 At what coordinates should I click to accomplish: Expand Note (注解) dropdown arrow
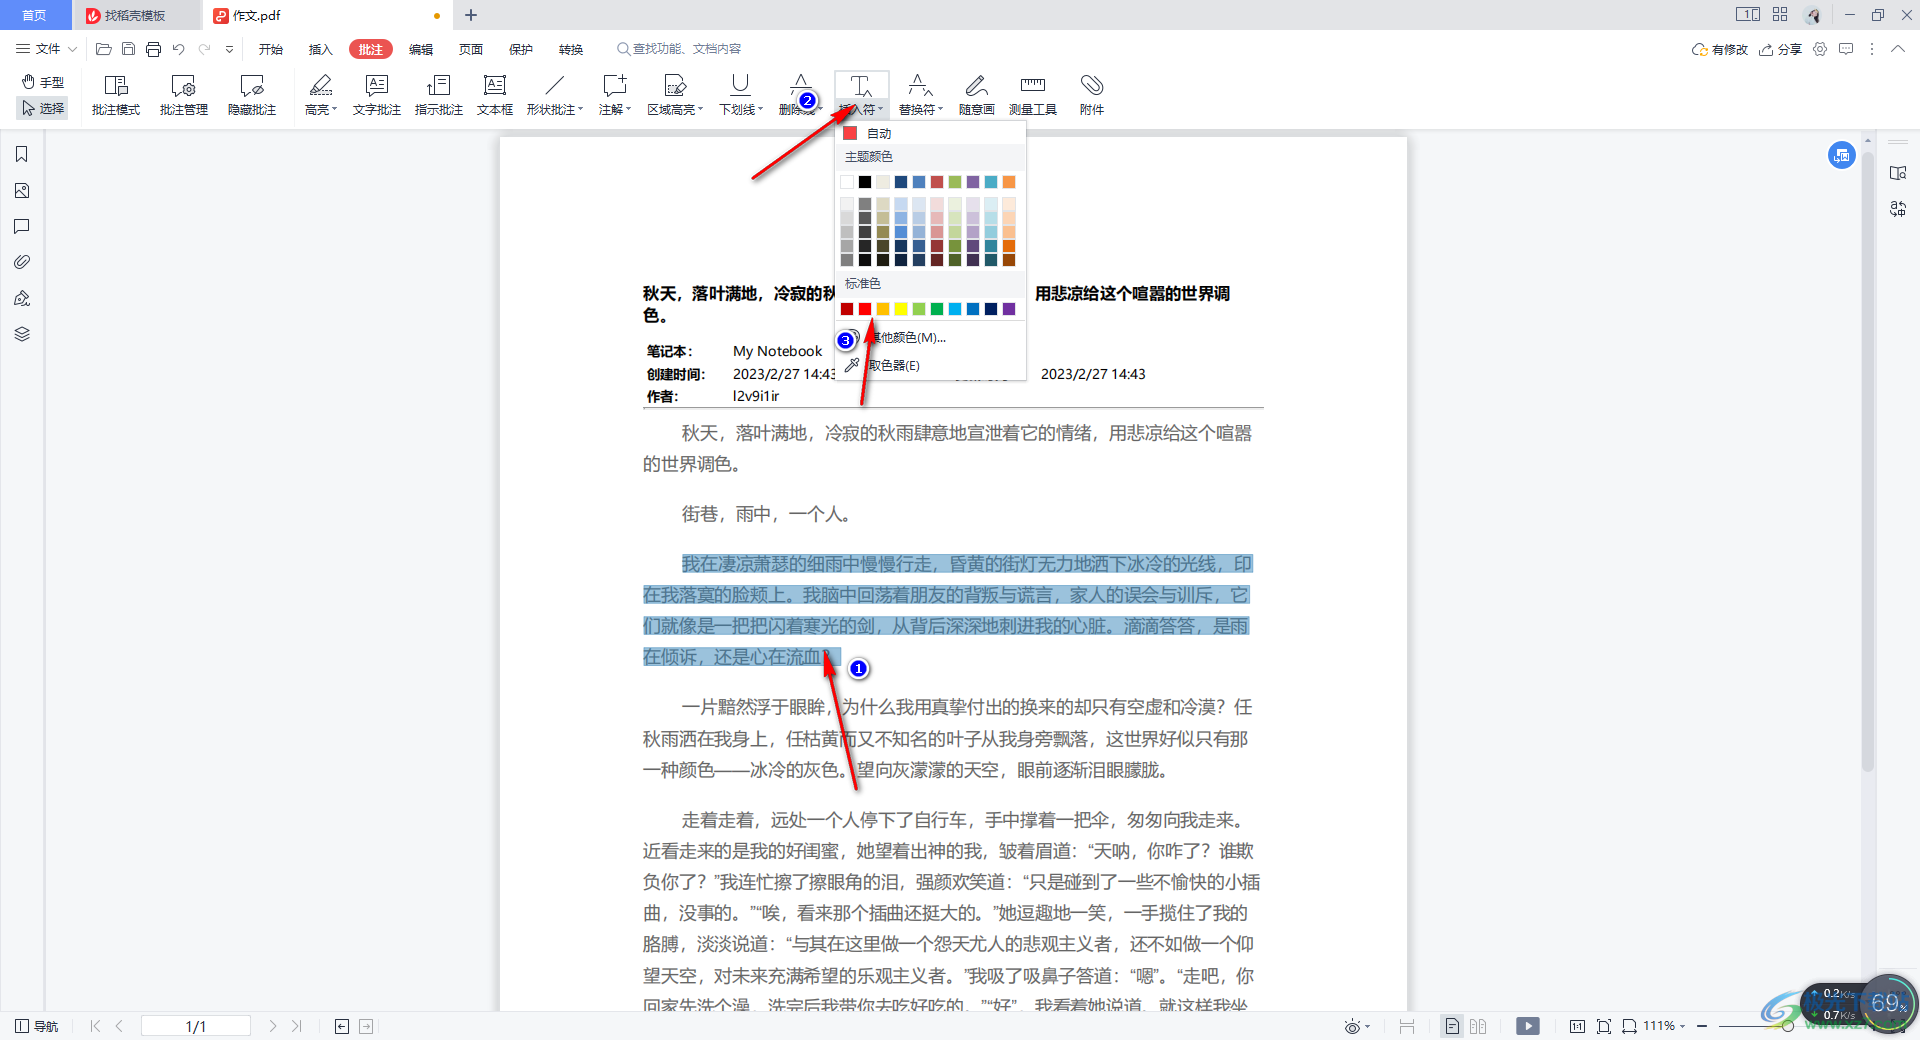[629, 110]
